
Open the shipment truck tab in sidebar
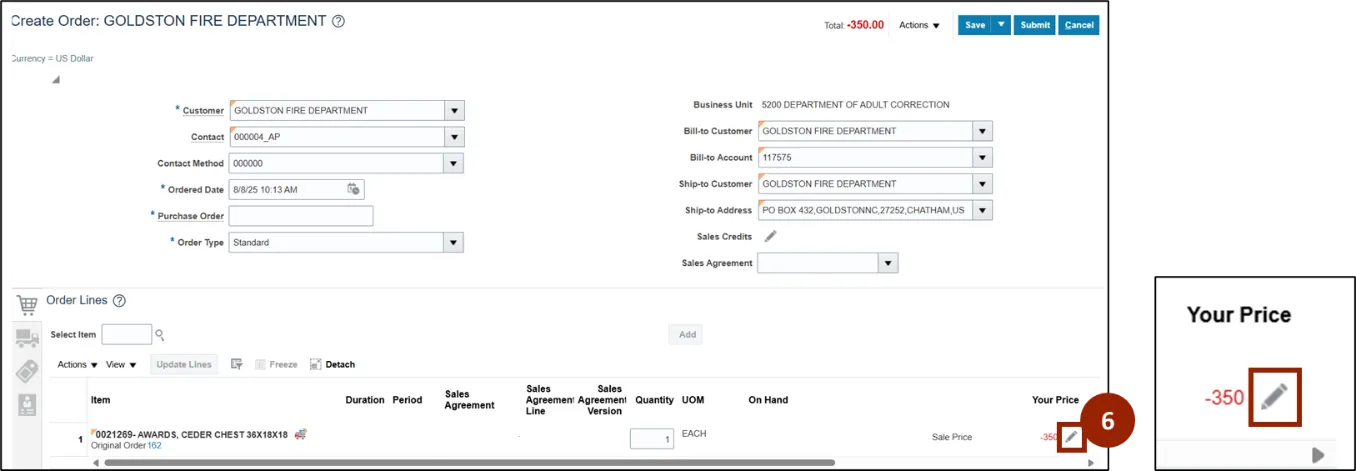[x=27, y=339]
